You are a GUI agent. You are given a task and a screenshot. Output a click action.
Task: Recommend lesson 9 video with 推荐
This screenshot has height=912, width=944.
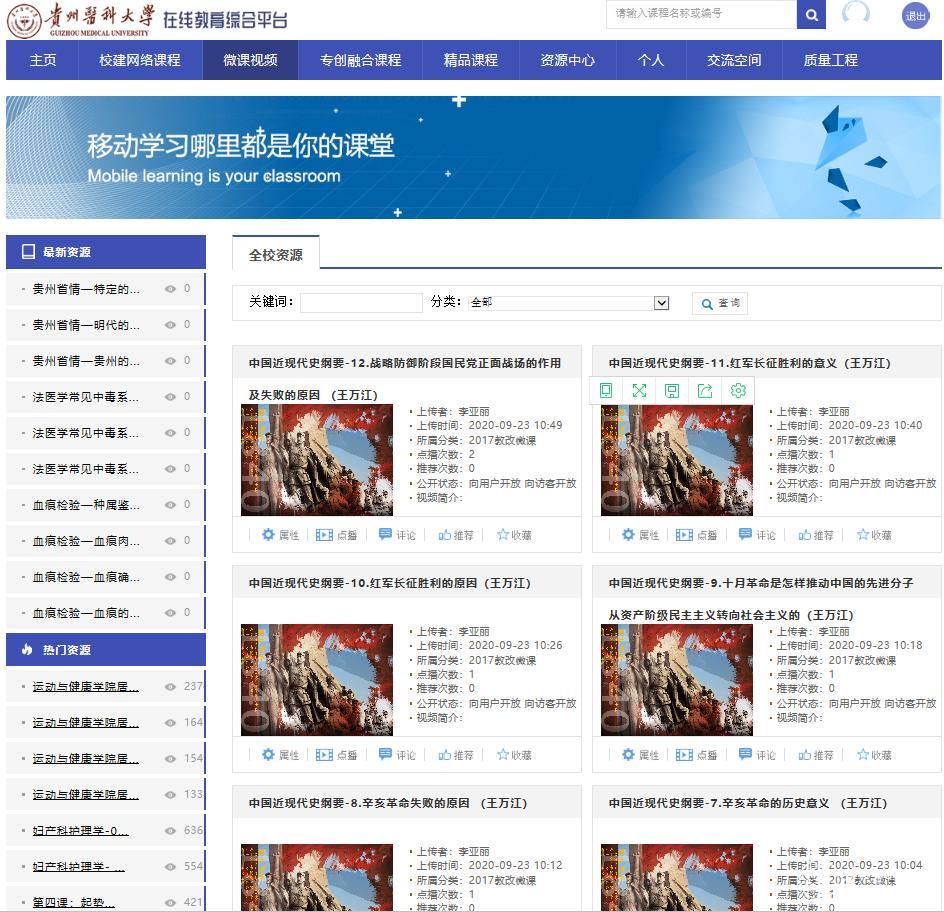pyautogui.click(x=815, y=755)
